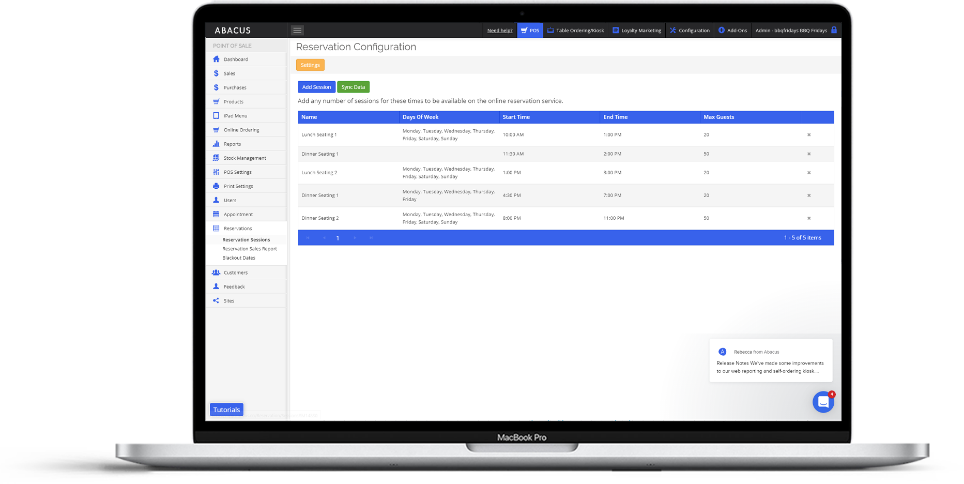
Task: Open the Dashboard home icon in sidebar
Action: (x=216, y=59)
